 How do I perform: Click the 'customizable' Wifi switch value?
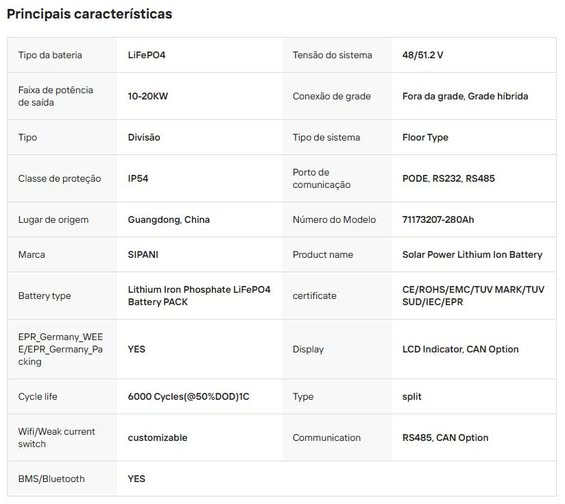(x=157, y=438)
